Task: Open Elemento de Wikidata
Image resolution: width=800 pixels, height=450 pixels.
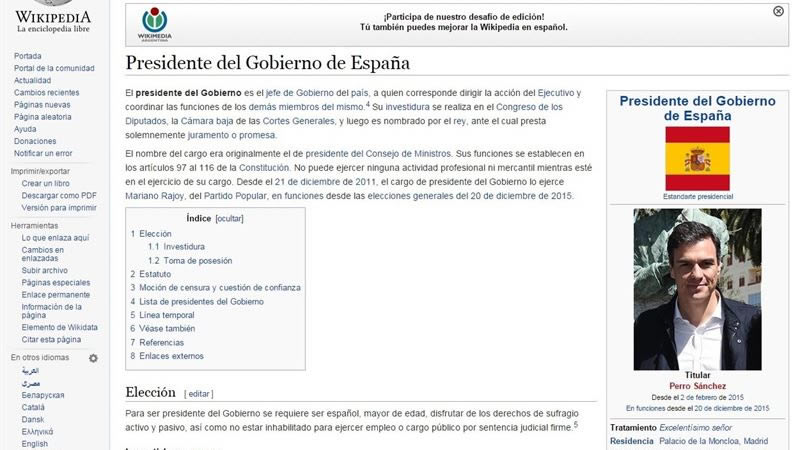Action: [59, 328]
